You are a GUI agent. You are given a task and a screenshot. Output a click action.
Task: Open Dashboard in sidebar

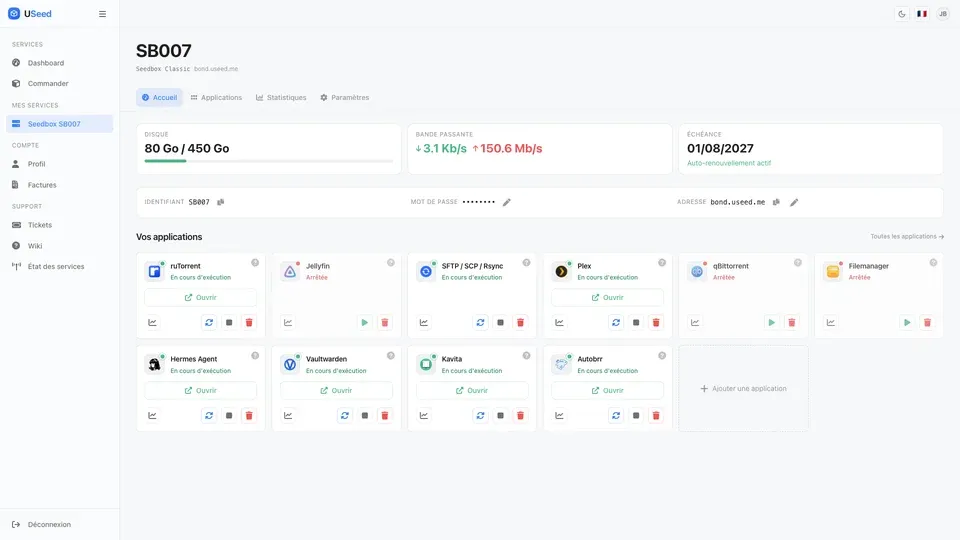pos(59,62)
